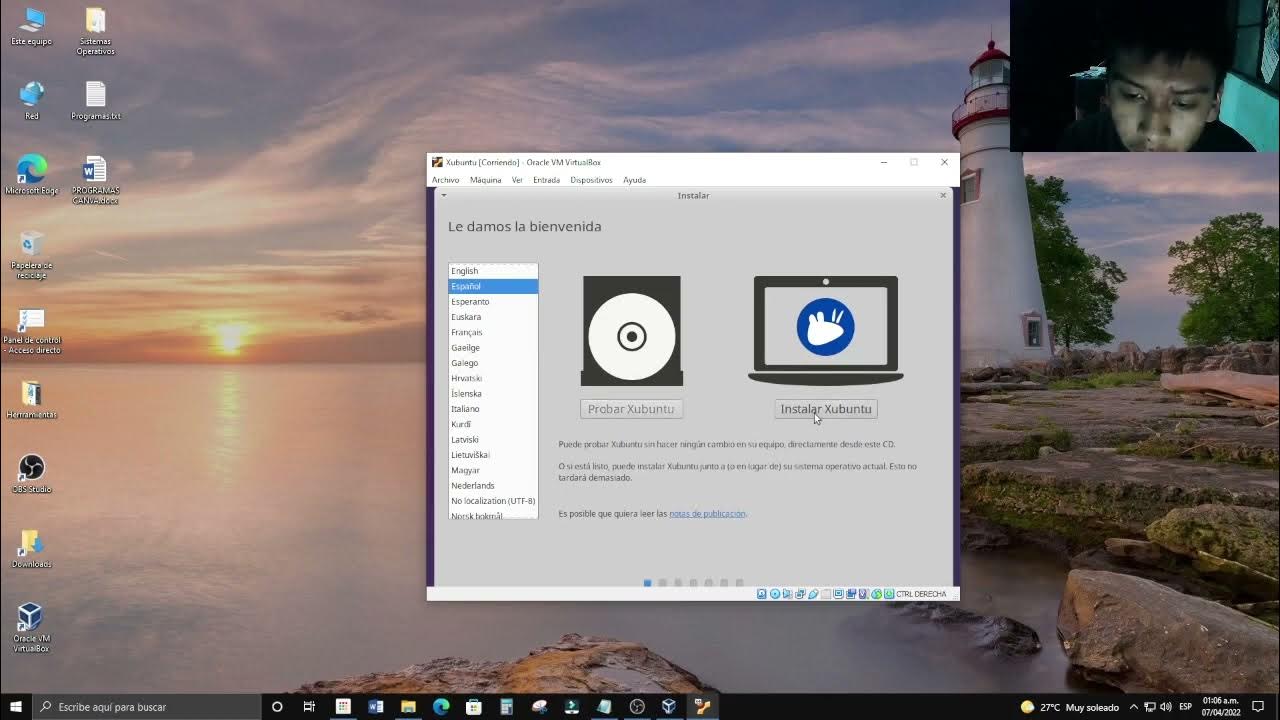Open Este equipo desktop icon
Screen dimensions: 1280x720
[32, 27]
